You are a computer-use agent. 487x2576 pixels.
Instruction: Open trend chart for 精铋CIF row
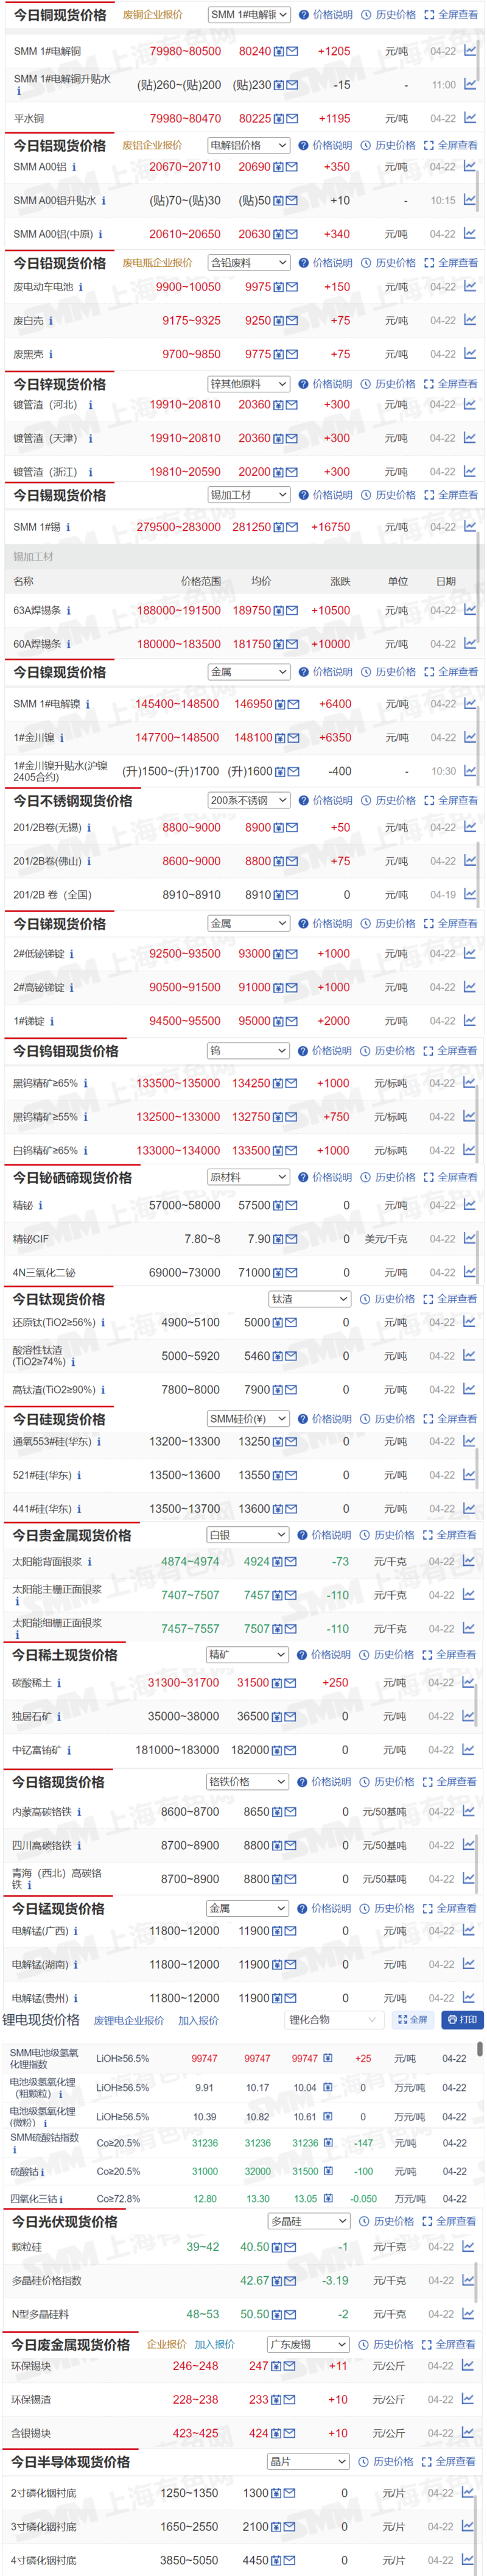click(469, 1238)
